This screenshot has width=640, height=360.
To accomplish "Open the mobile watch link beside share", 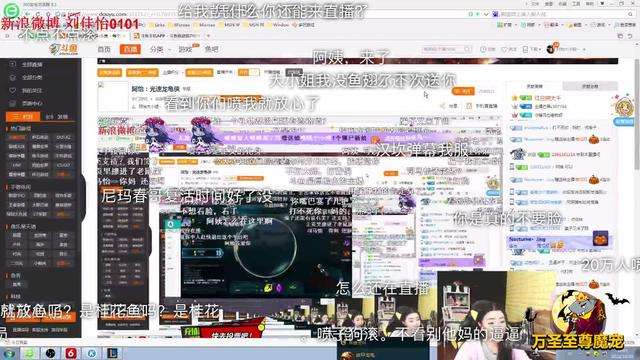I will click(483, 106).
